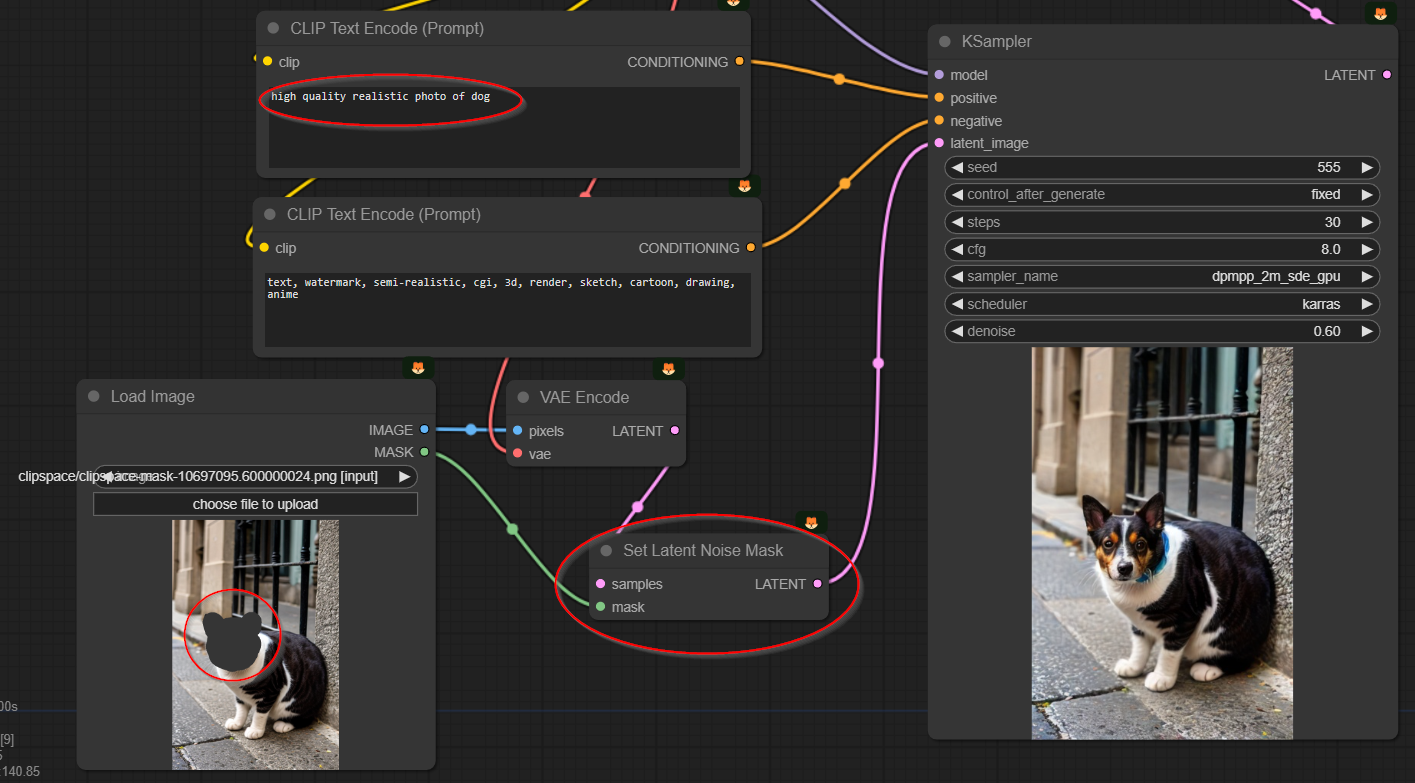Click the mask input socket on Set Latent Noise Mask
Viewport: 1415px width, 783px height.
pyautogui.click(x=600, y=607)
